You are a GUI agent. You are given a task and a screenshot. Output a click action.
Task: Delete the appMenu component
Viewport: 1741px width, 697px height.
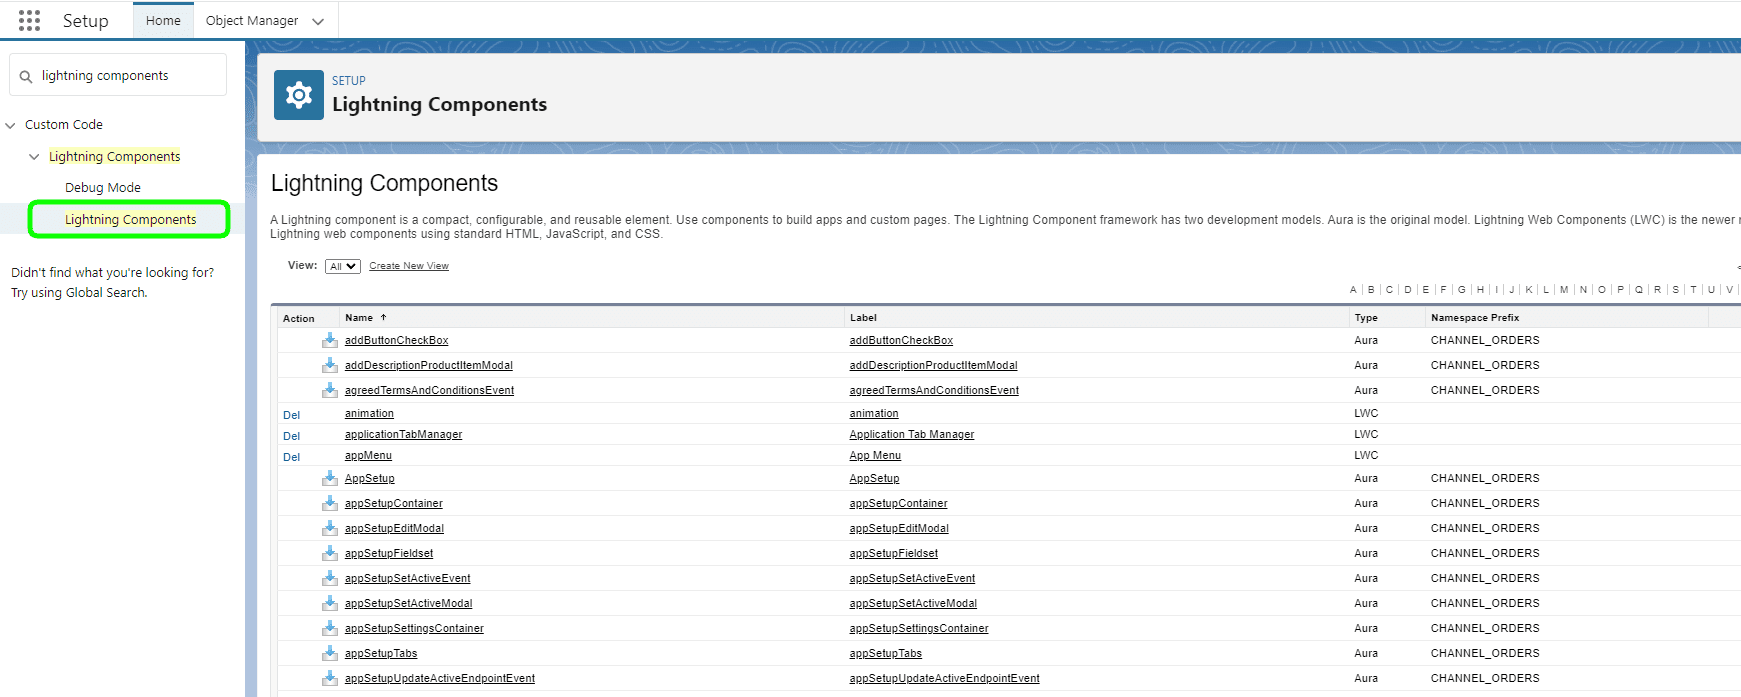point(291,457)
